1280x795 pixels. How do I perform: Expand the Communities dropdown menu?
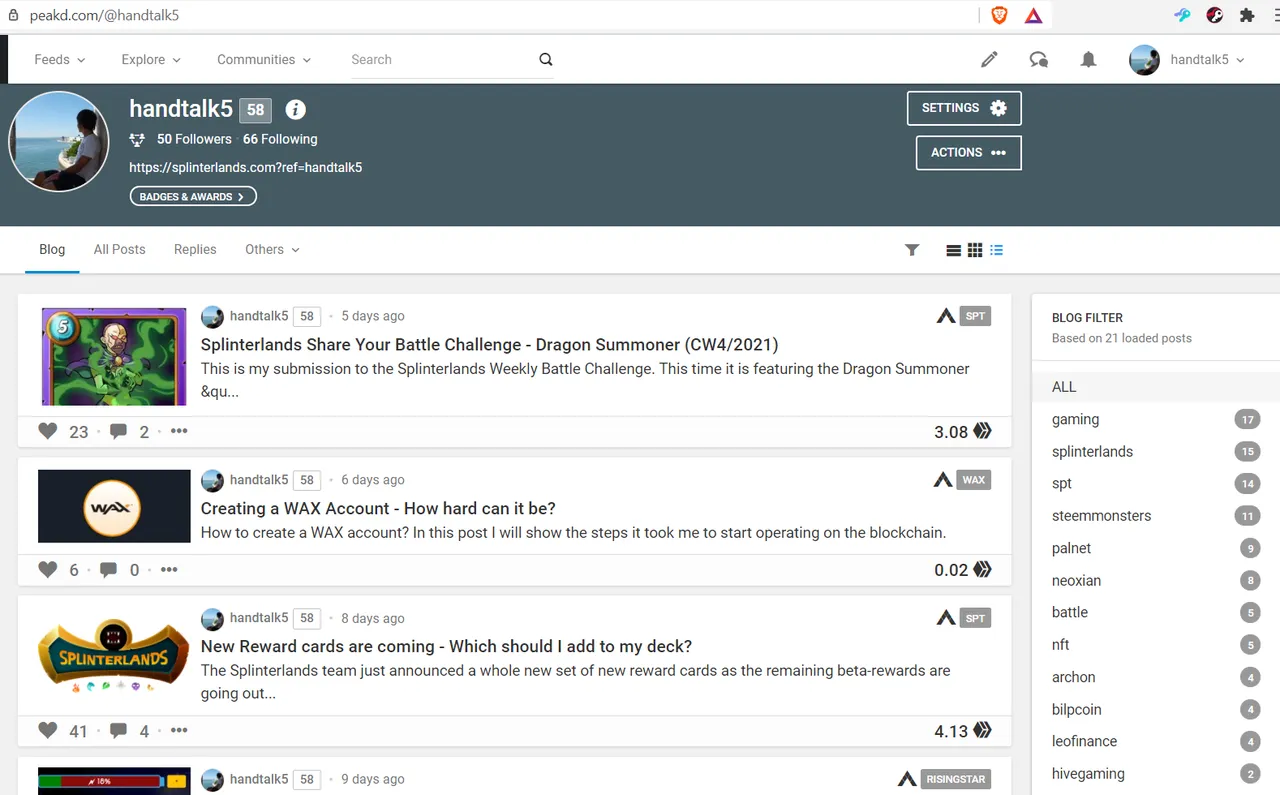tap(264, 60)
